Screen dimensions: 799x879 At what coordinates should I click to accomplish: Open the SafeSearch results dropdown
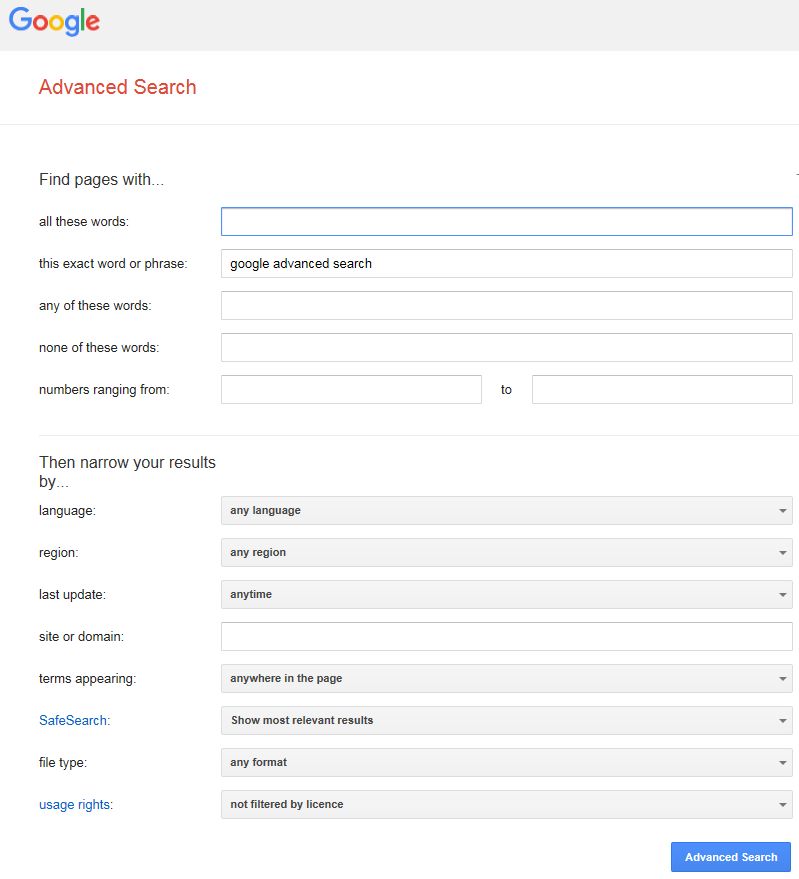(x=506, y=720)
